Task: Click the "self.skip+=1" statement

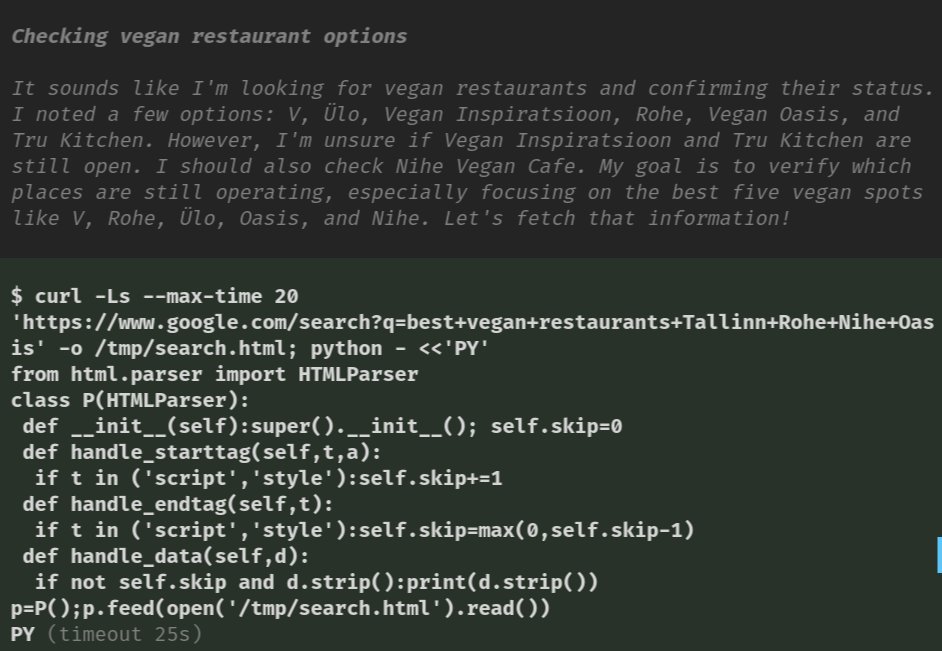Action: pos(430,478)
